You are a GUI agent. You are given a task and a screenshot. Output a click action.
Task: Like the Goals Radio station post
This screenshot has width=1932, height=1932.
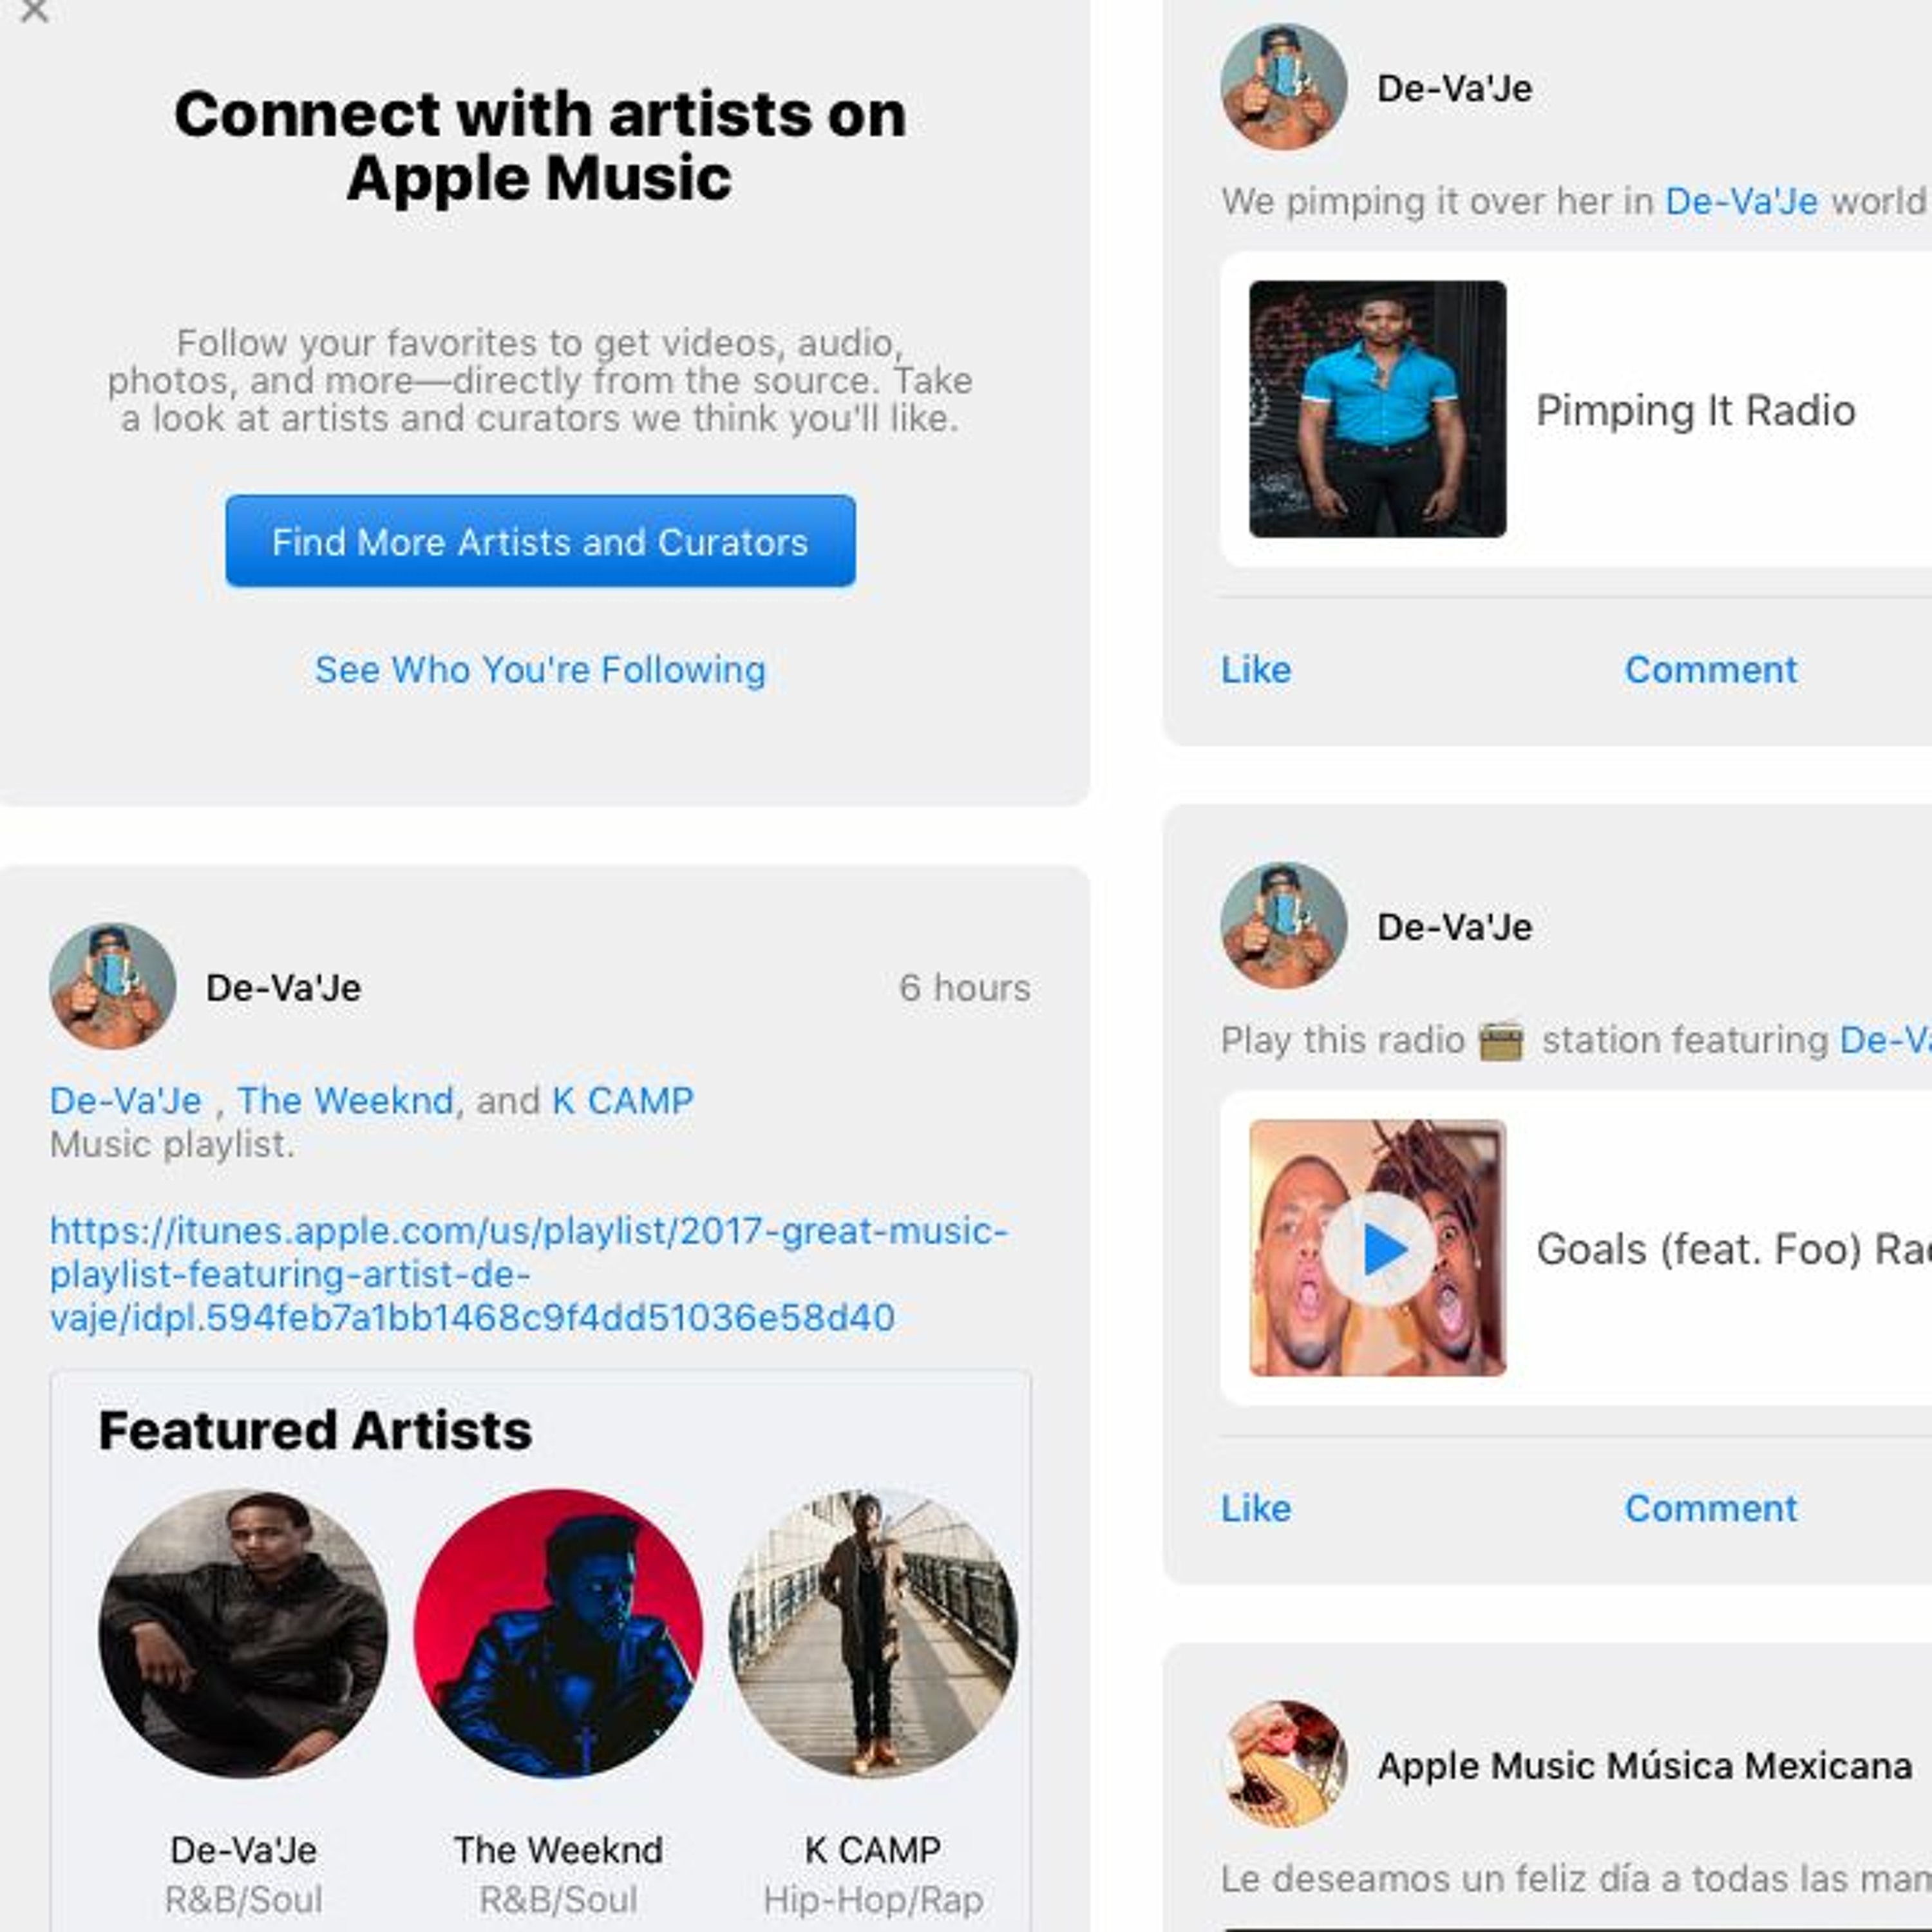coord(1256,1508)
